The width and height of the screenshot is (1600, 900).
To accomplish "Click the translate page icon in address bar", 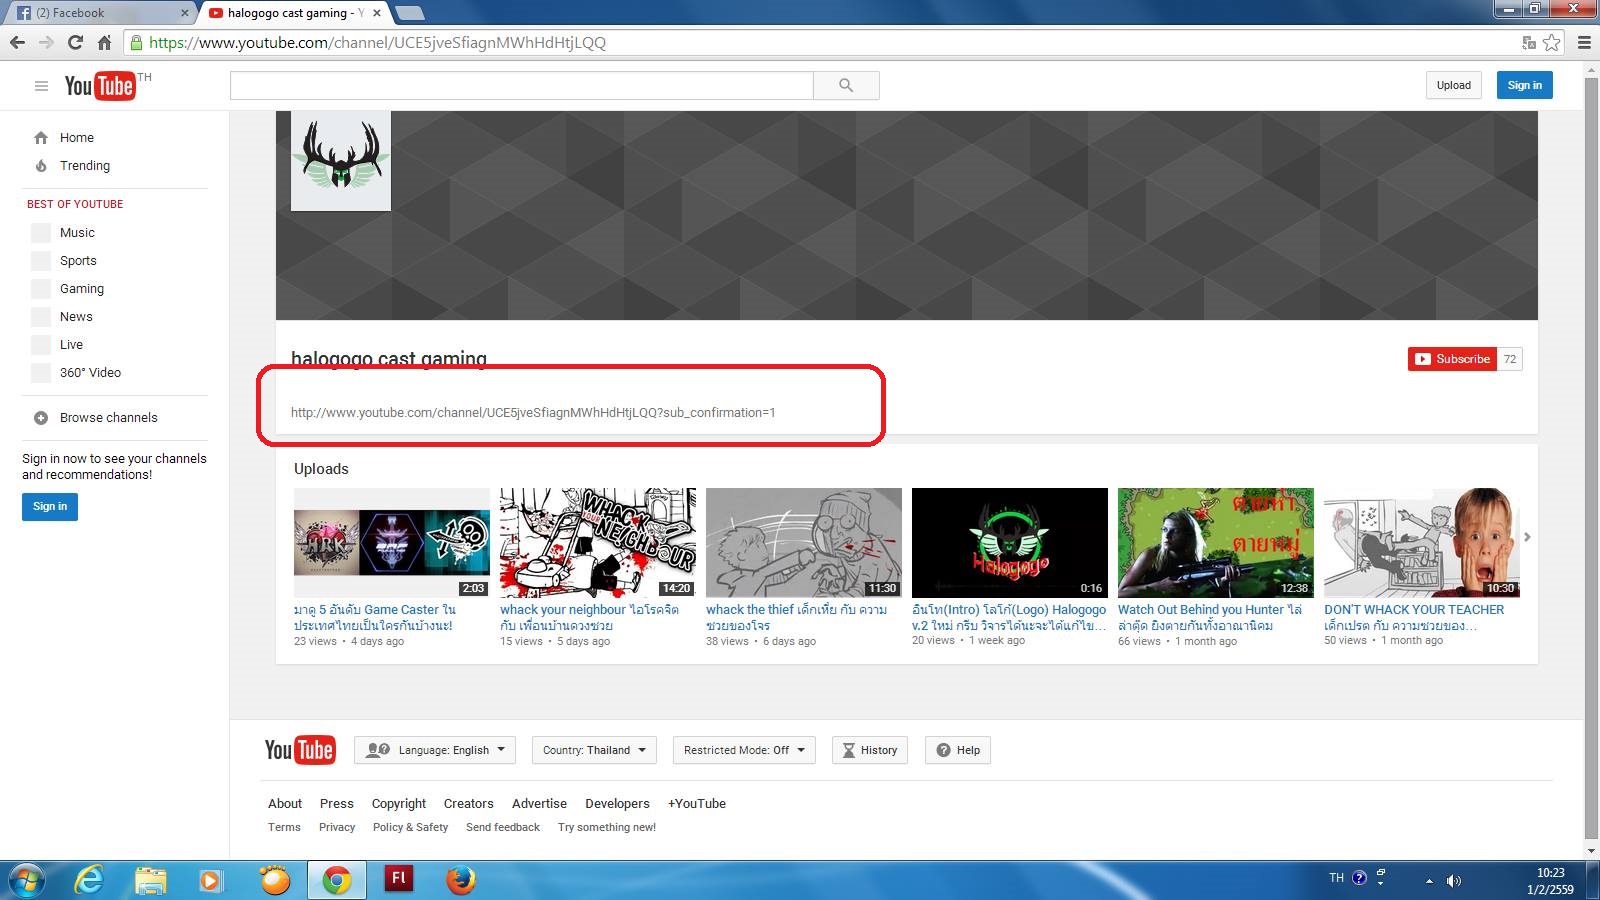I will tap(1528, 42).
